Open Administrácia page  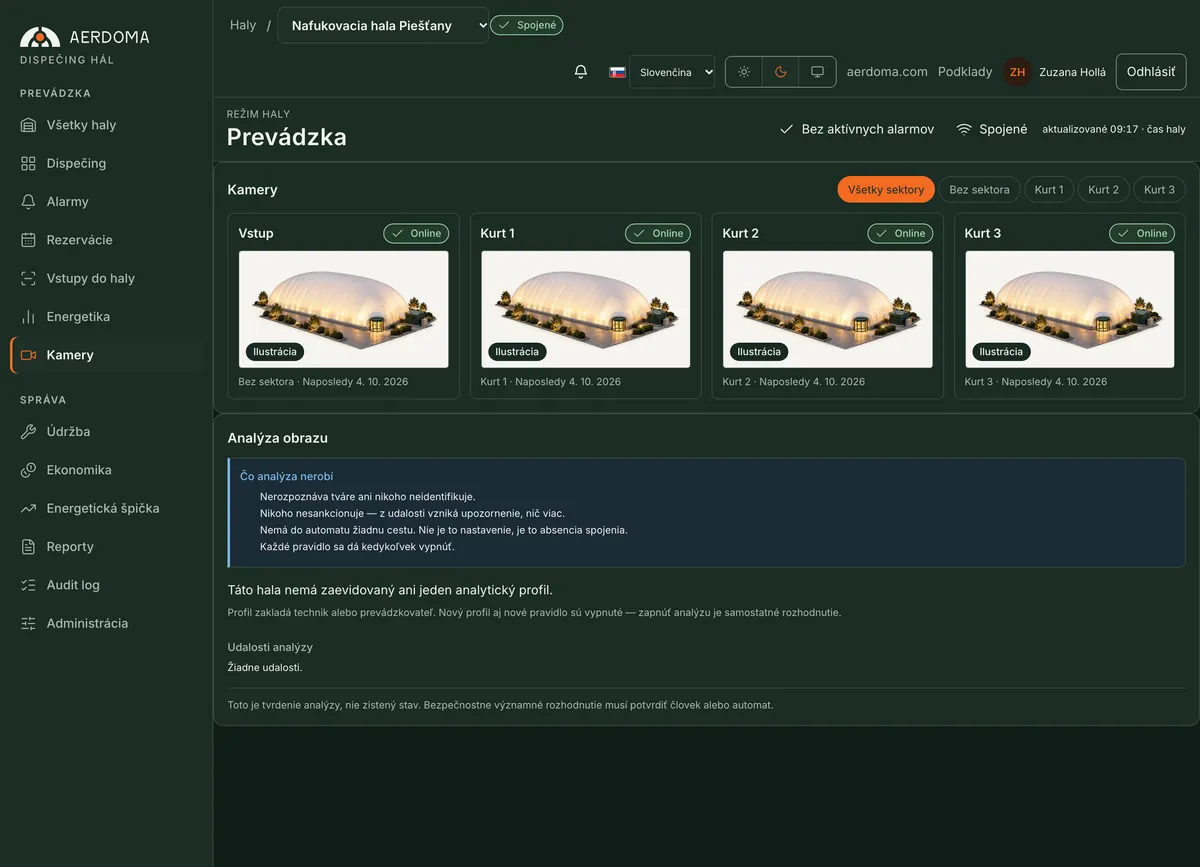106,623
